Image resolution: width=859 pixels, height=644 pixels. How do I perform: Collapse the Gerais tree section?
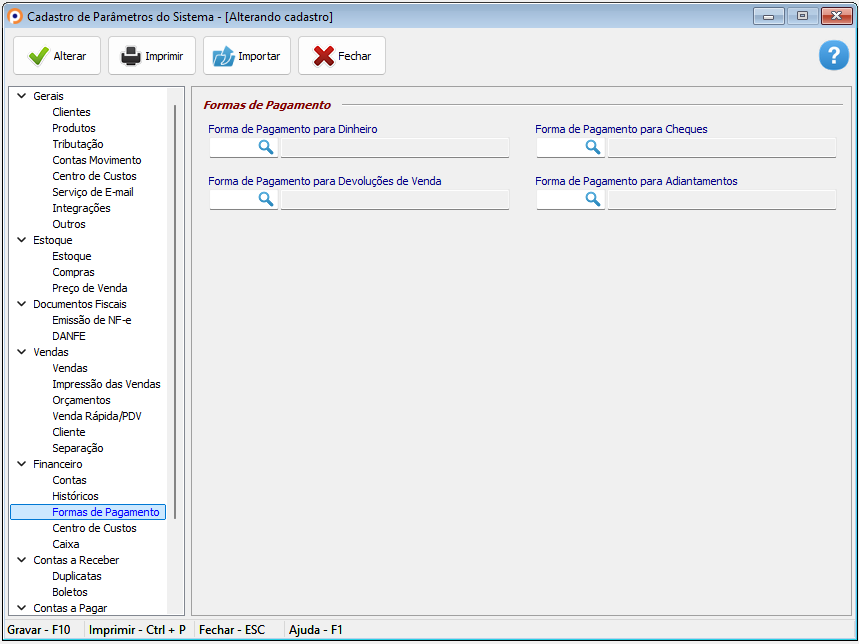pos(22,96)
